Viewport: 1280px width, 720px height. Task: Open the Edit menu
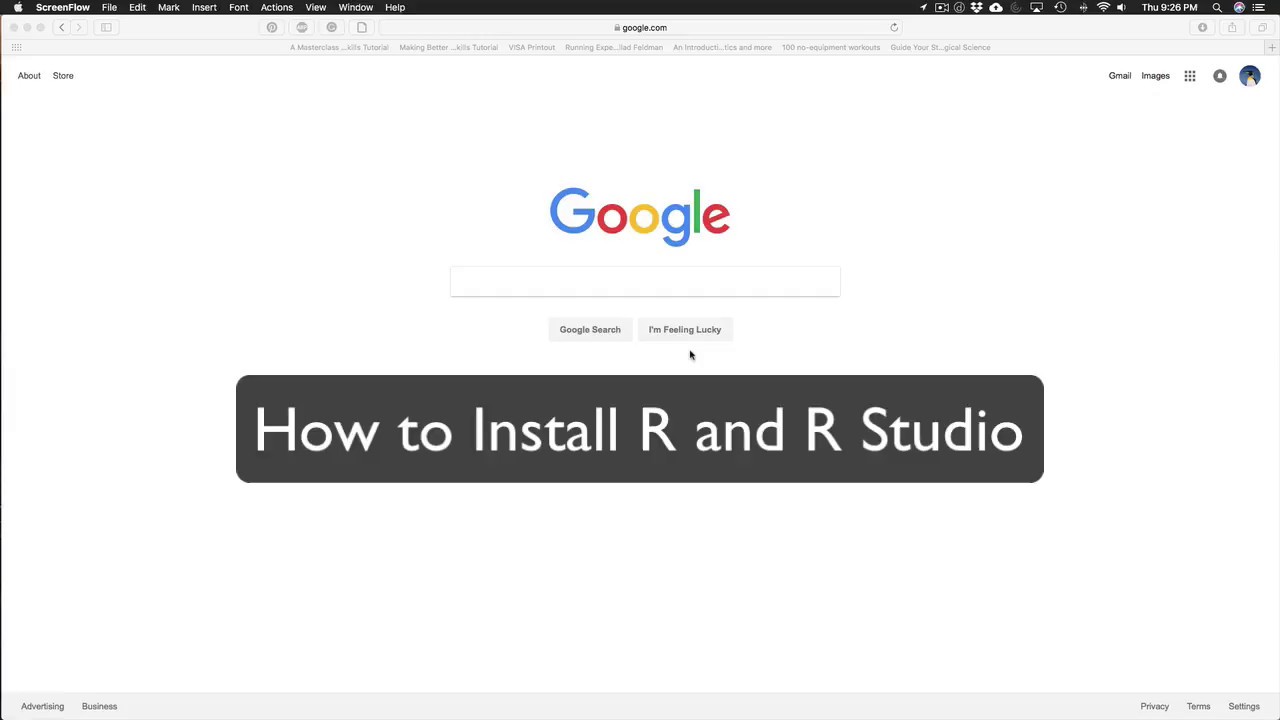coord(137,7)
